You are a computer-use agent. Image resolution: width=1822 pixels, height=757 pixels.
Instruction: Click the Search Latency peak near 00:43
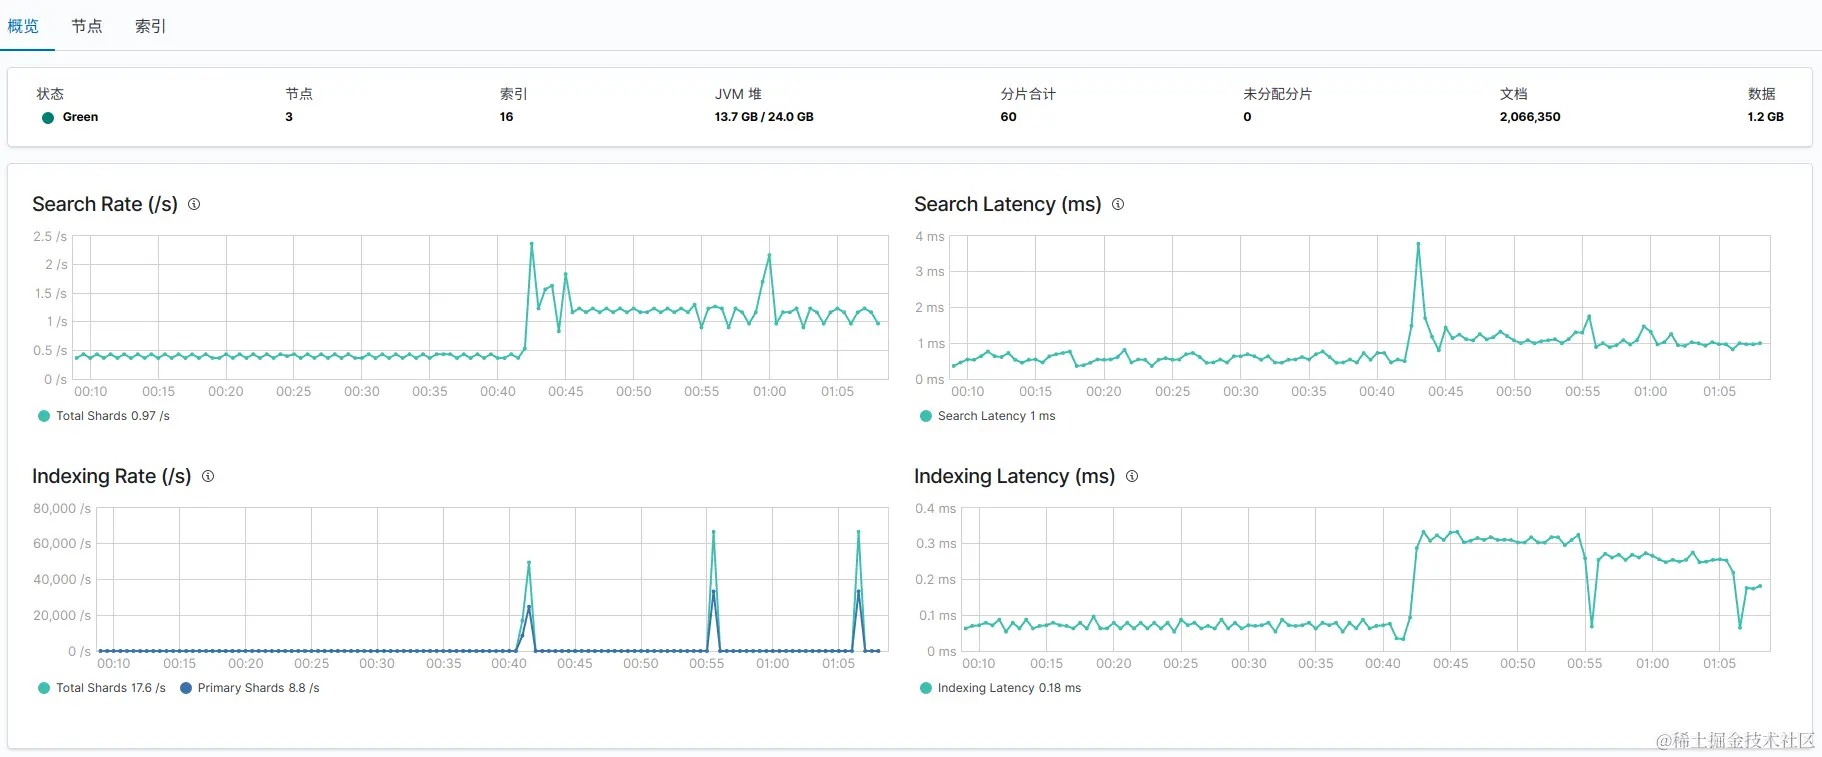point(1418,244)
